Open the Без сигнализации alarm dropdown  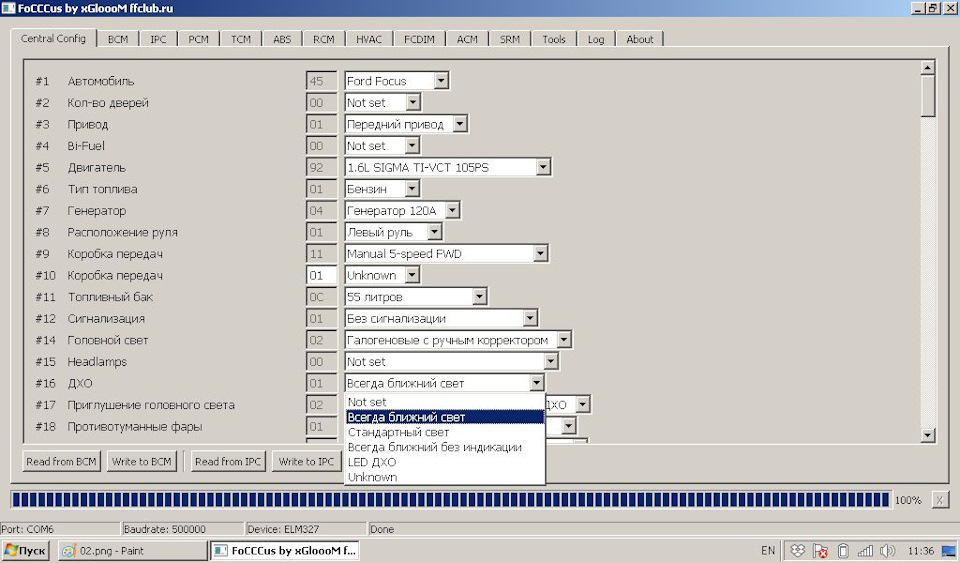pyautogui.click(x=530, y=318)
